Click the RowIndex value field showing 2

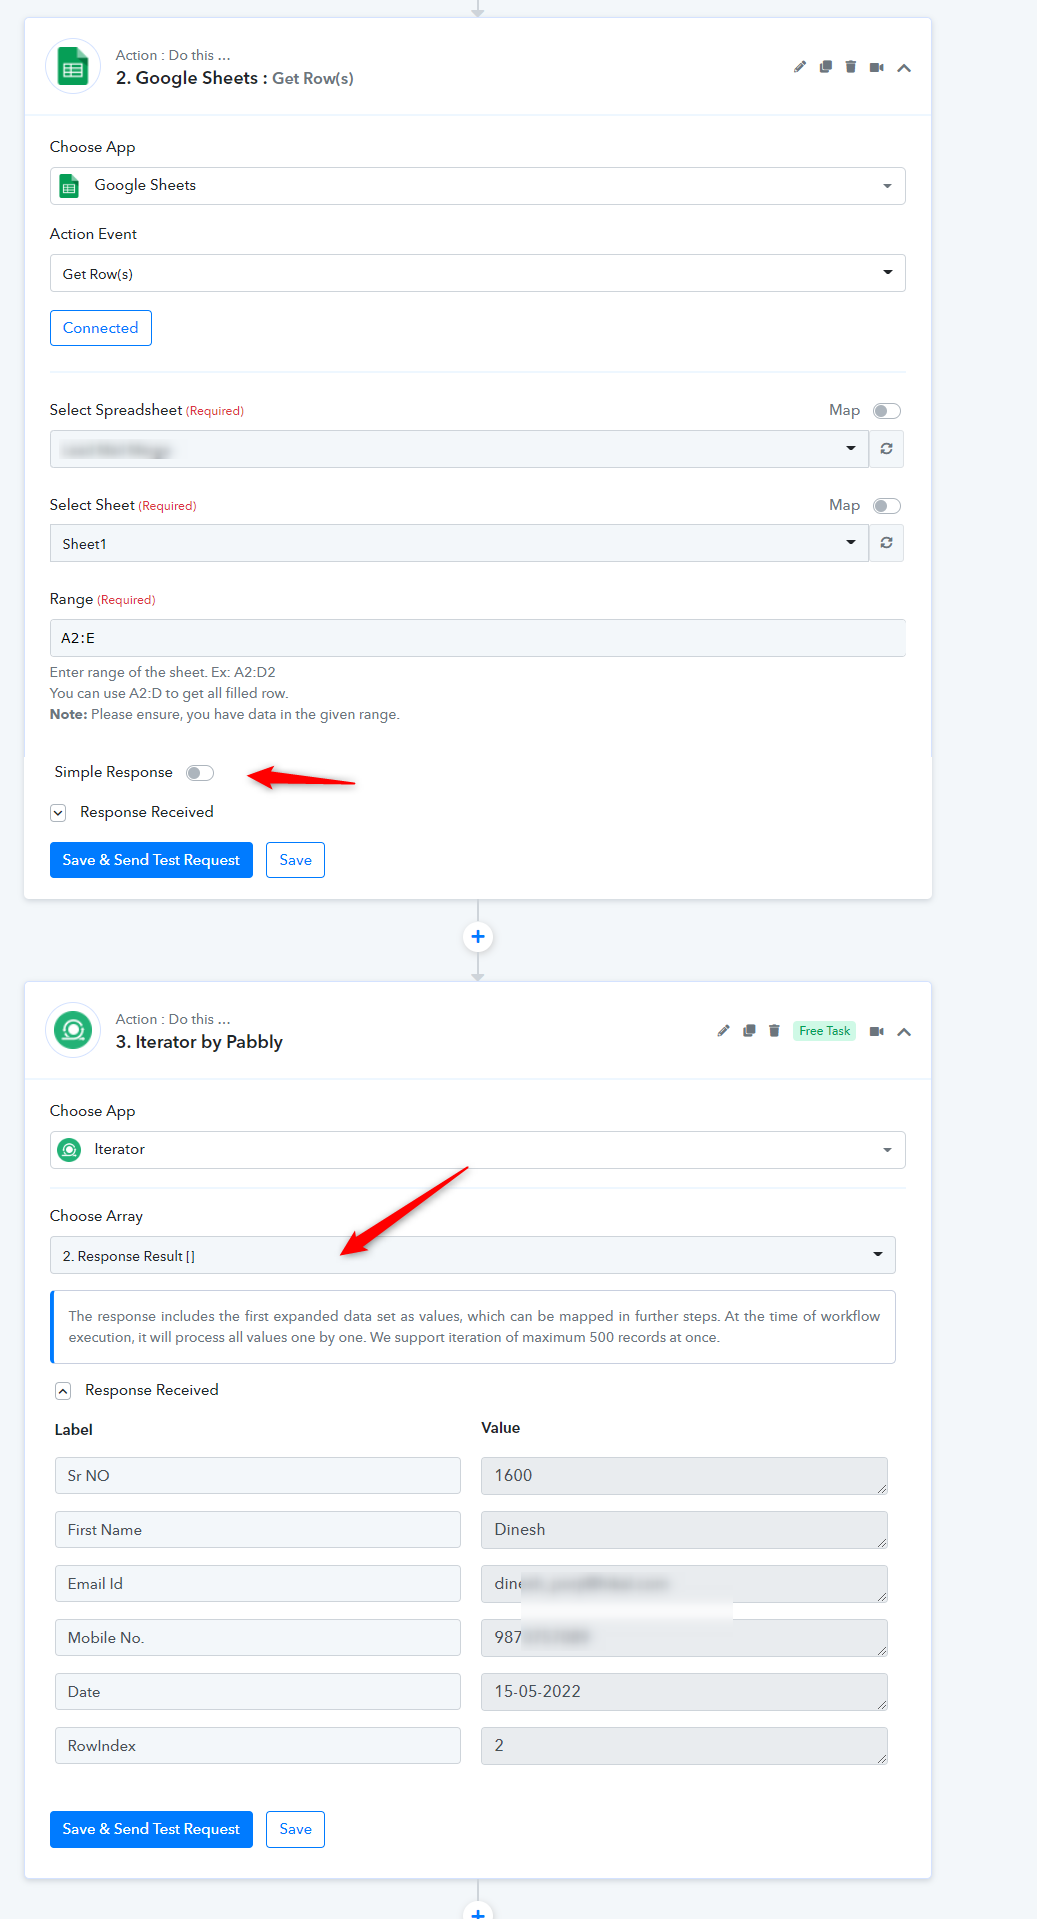684,1746
